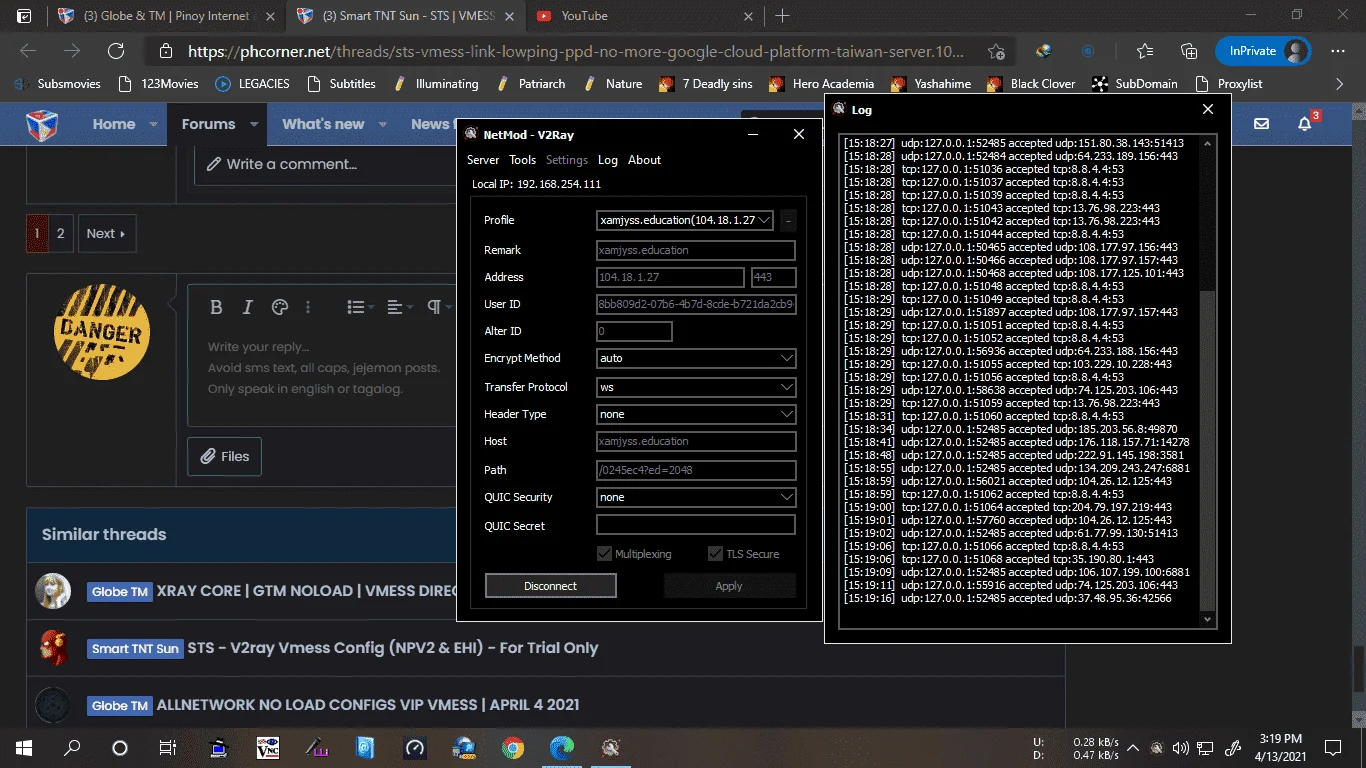Switch to the Globe & TM browser tab
Image resolution: width=1366 pixels, height=768 pixels.
pos(167,16)
